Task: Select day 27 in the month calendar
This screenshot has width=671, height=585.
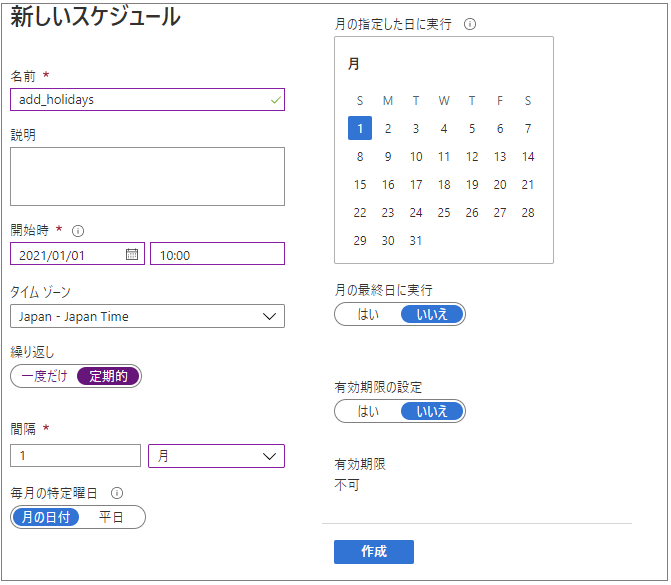Action: coord(500,212)
